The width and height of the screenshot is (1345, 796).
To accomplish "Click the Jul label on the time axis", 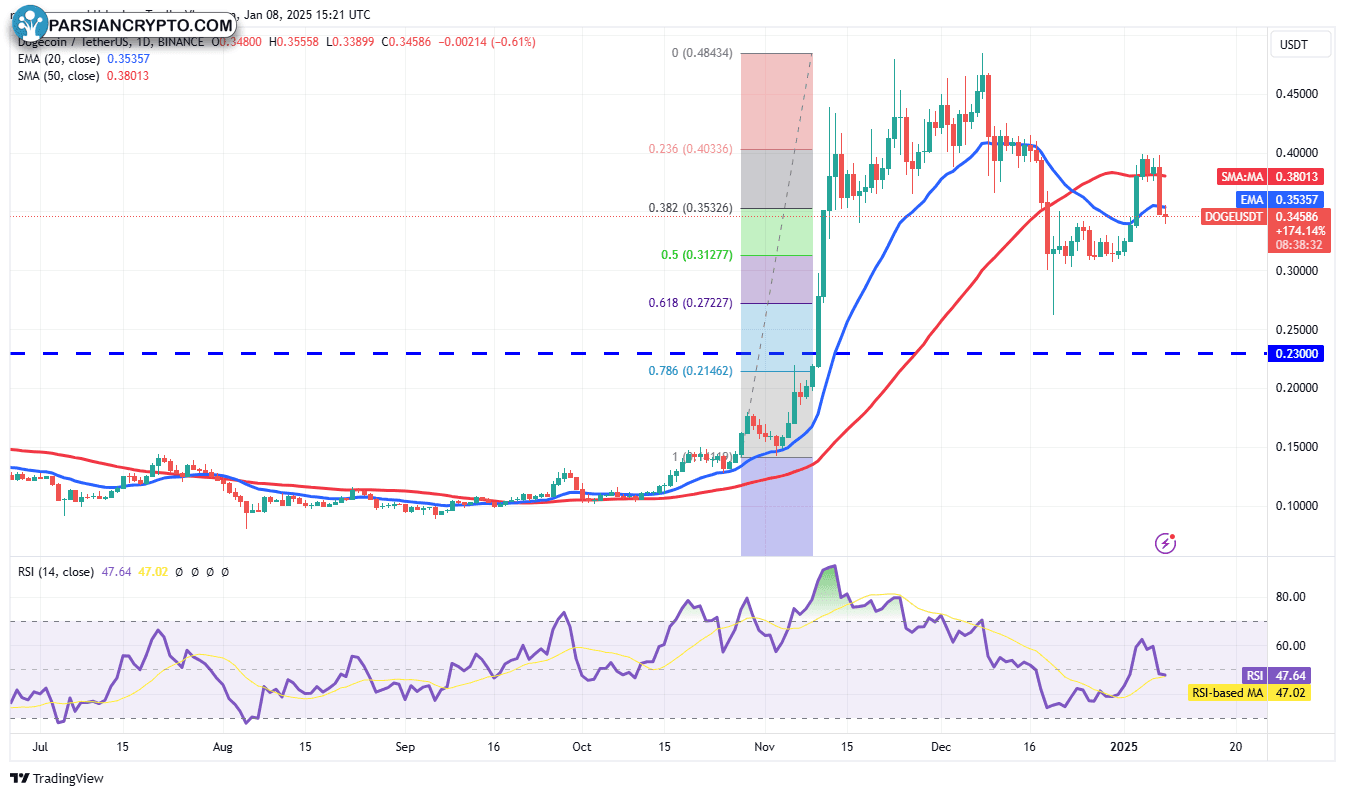I will pyautogui.click(x=42, y=747).
